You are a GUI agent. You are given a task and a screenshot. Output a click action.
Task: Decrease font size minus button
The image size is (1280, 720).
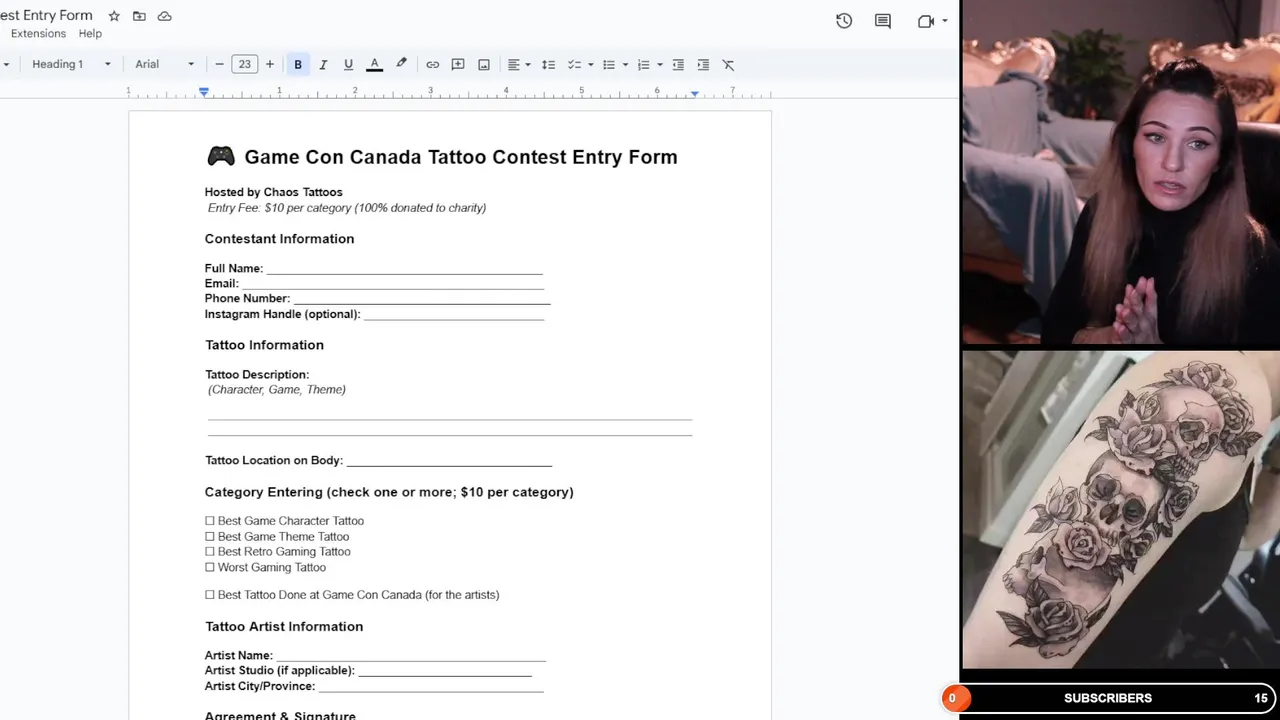(x=220, y=64)
